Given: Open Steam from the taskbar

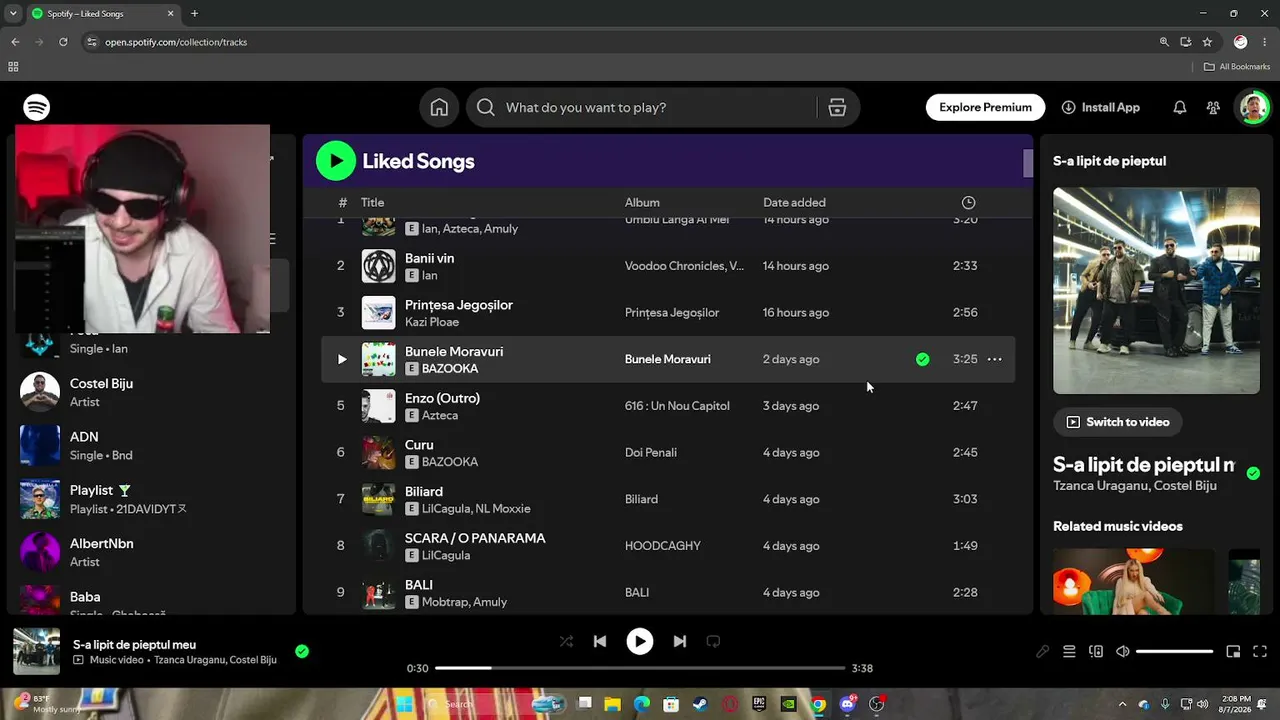Looking at the screenshot, I should [x=700, y=704].
